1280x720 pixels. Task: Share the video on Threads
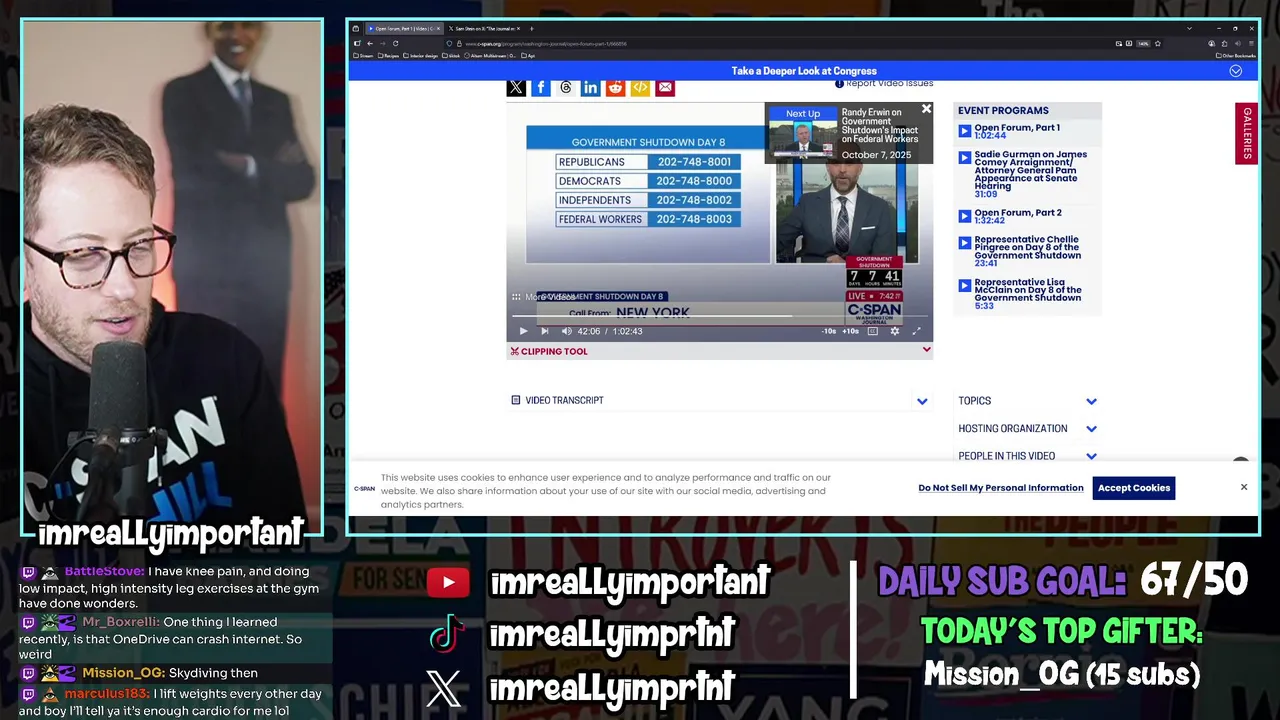(566, 88)
